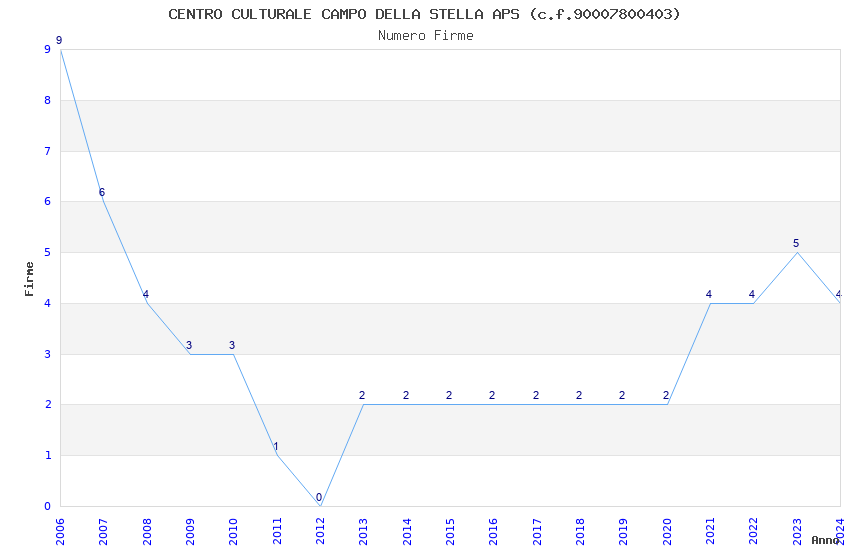850x550 pixels.
Task: Select the 2006 year label
Action: (60, 532)
